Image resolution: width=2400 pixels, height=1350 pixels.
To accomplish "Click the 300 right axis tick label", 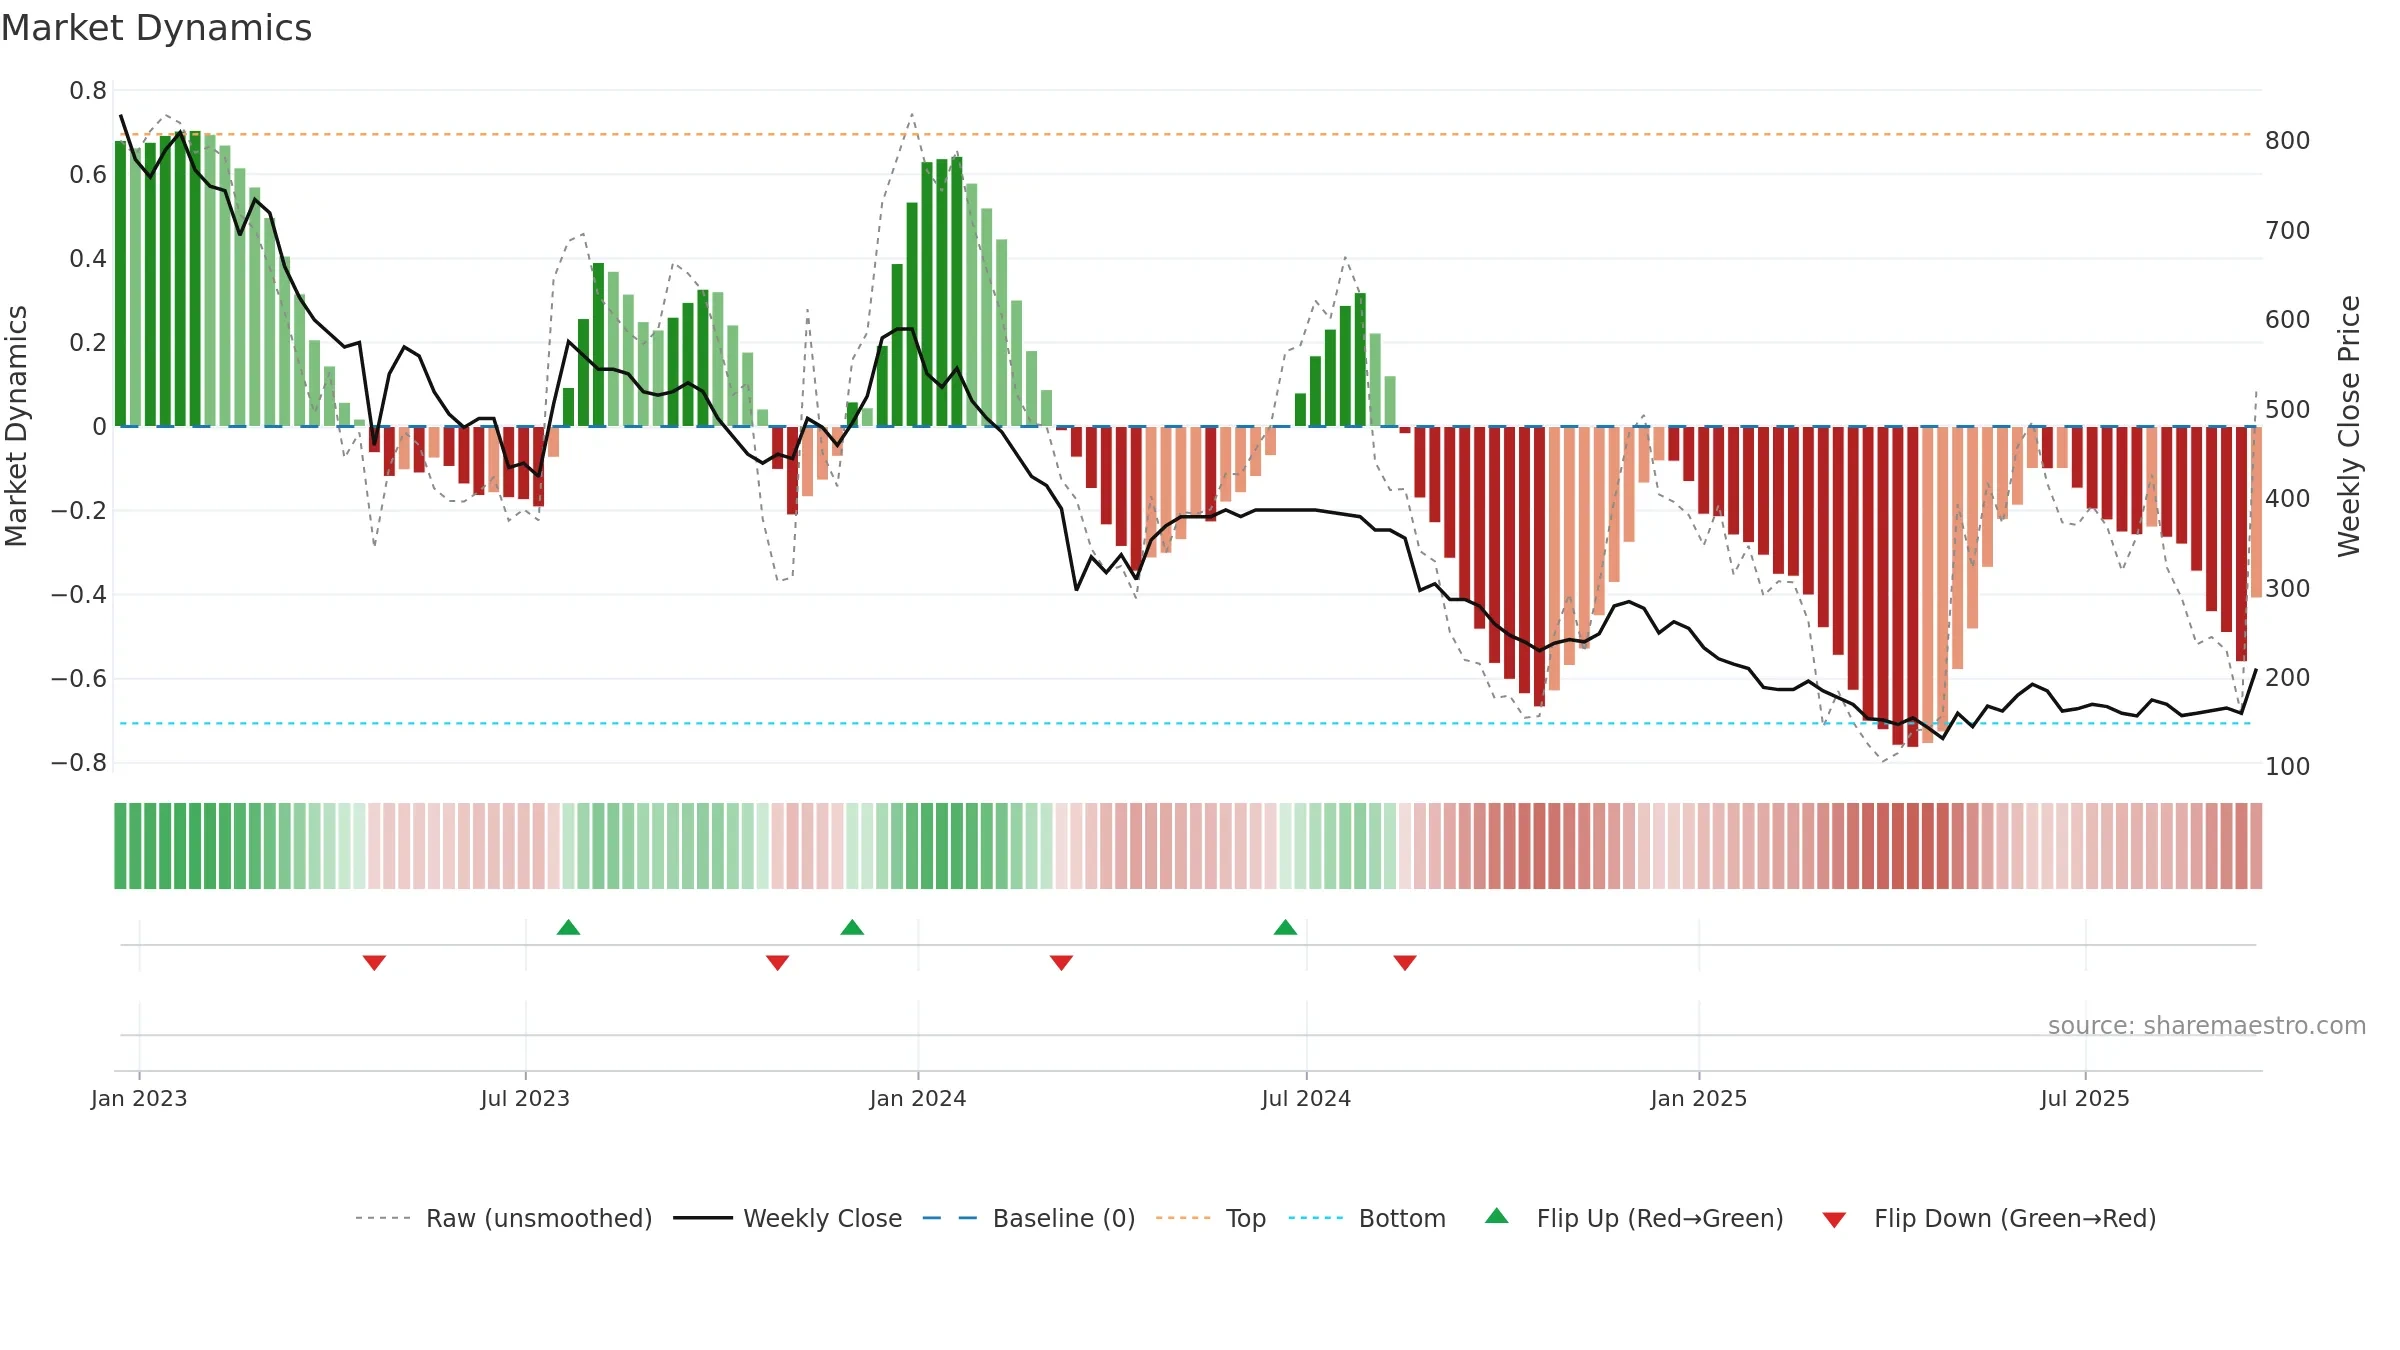I will tap(2288, 589).
